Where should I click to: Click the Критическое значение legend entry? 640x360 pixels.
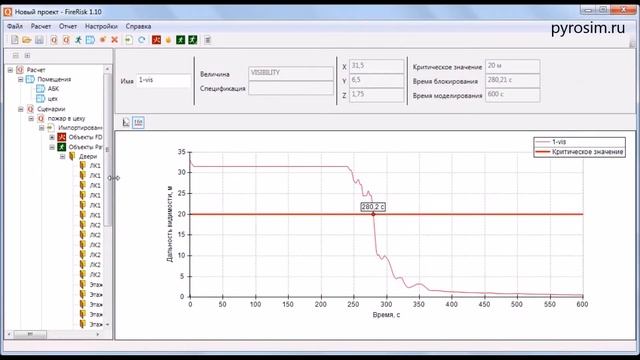(580, 152)
